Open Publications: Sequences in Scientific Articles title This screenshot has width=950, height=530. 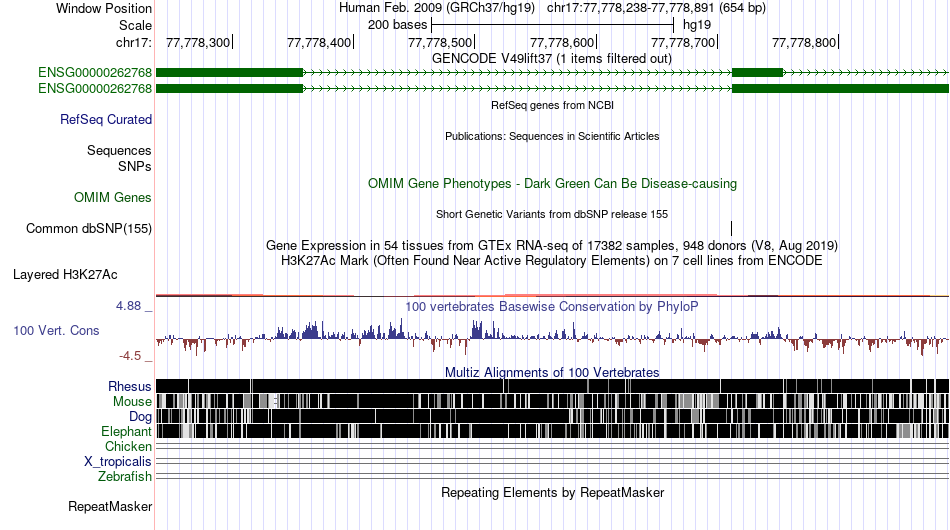click(x=552, y=136)
